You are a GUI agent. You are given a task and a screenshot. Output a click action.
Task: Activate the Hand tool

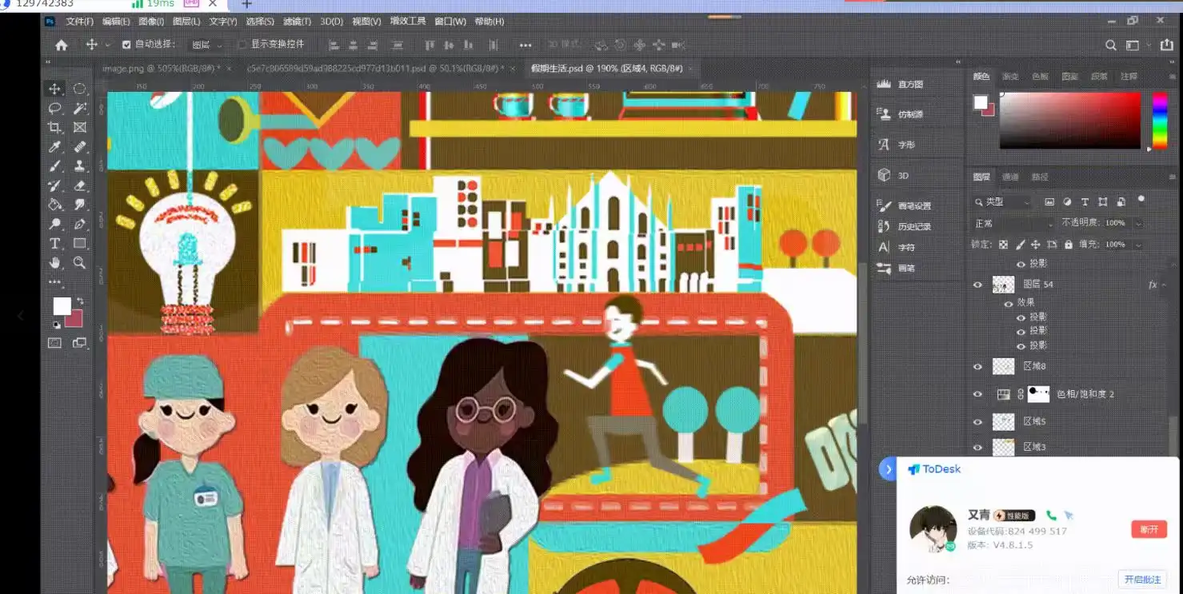point(55,263)
